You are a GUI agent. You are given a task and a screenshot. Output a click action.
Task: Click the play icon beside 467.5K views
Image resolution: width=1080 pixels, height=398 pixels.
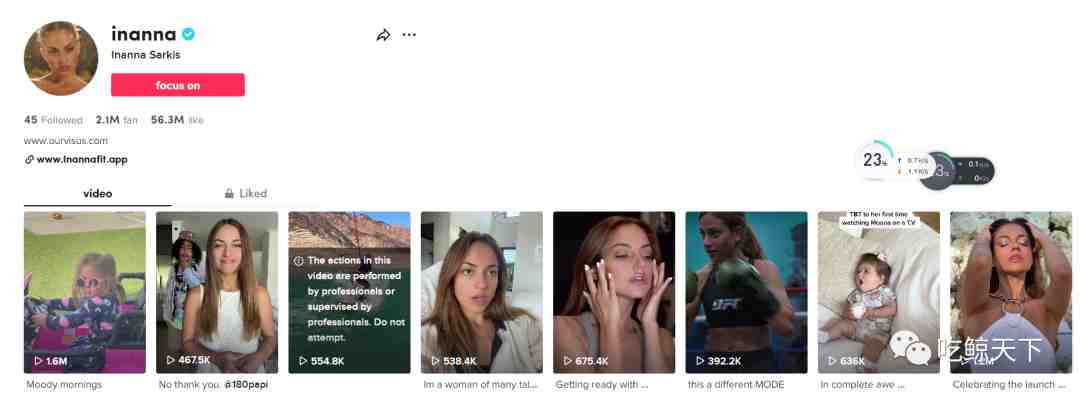(x=171, y=360)
